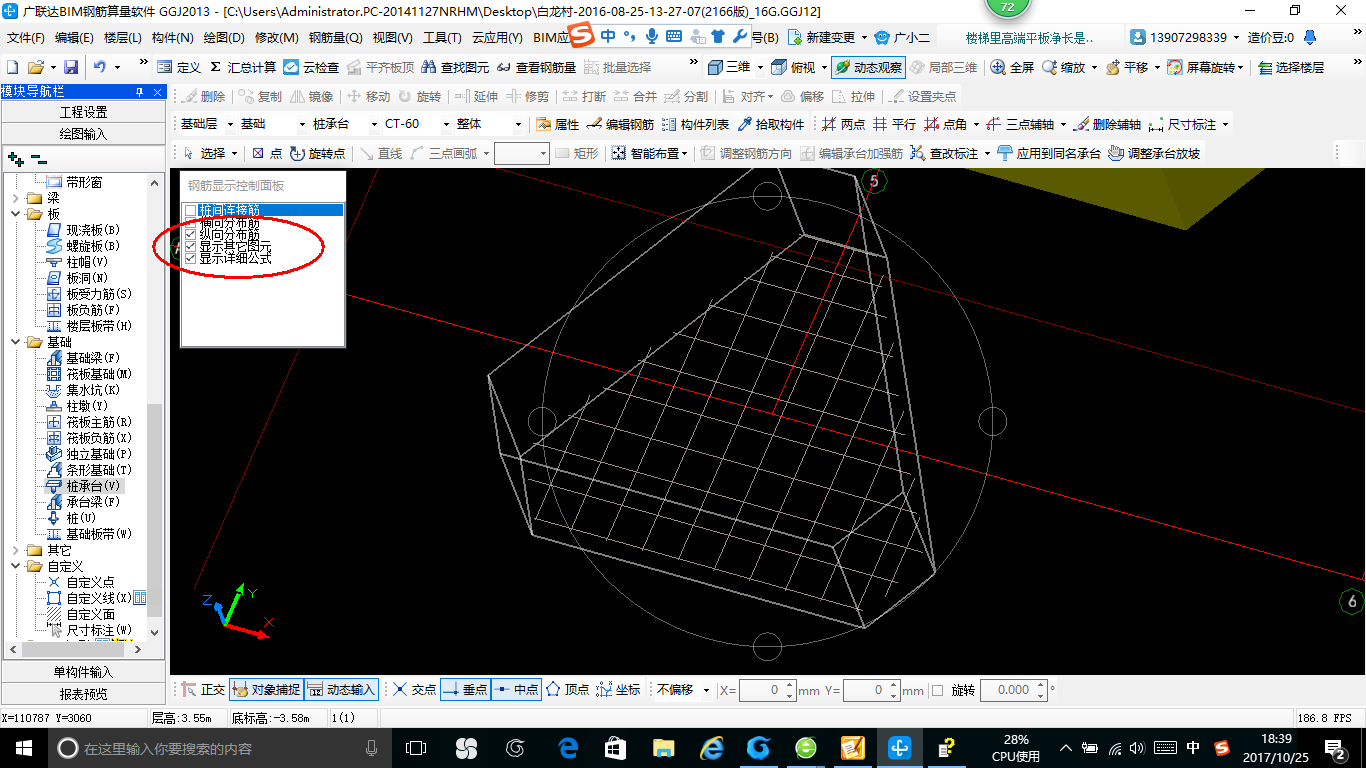Open the 三维 view dropdown arrow
Viewport: 1366px width, 768px height.
click(x=760, y=67)
